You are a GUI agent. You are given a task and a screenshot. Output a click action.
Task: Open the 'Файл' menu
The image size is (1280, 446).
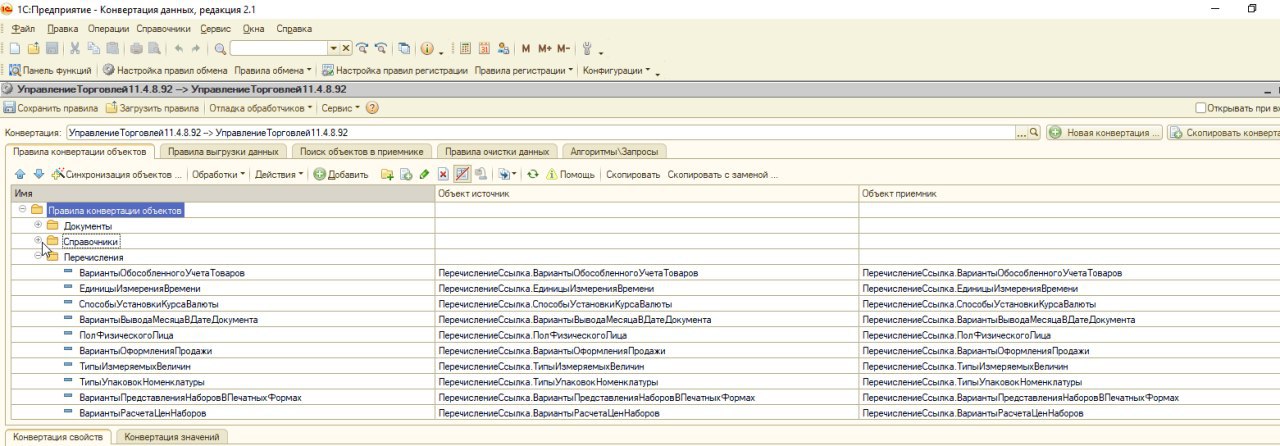click(x=23, y=29)
